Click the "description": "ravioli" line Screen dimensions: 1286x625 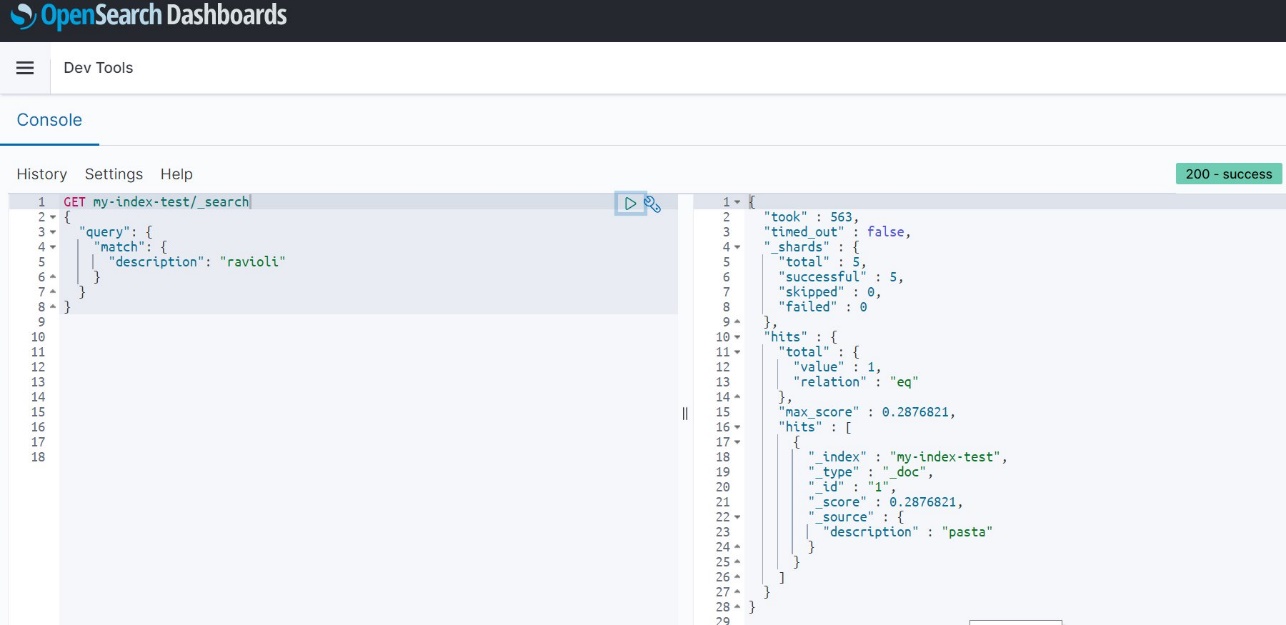[198, 262]
